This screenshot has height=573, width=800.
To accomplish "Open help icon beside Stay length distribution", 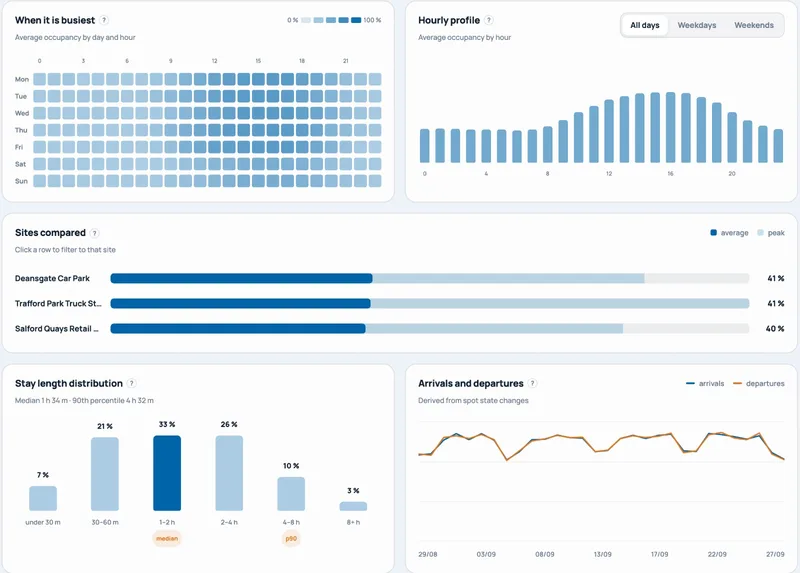I will coord(132,384).
